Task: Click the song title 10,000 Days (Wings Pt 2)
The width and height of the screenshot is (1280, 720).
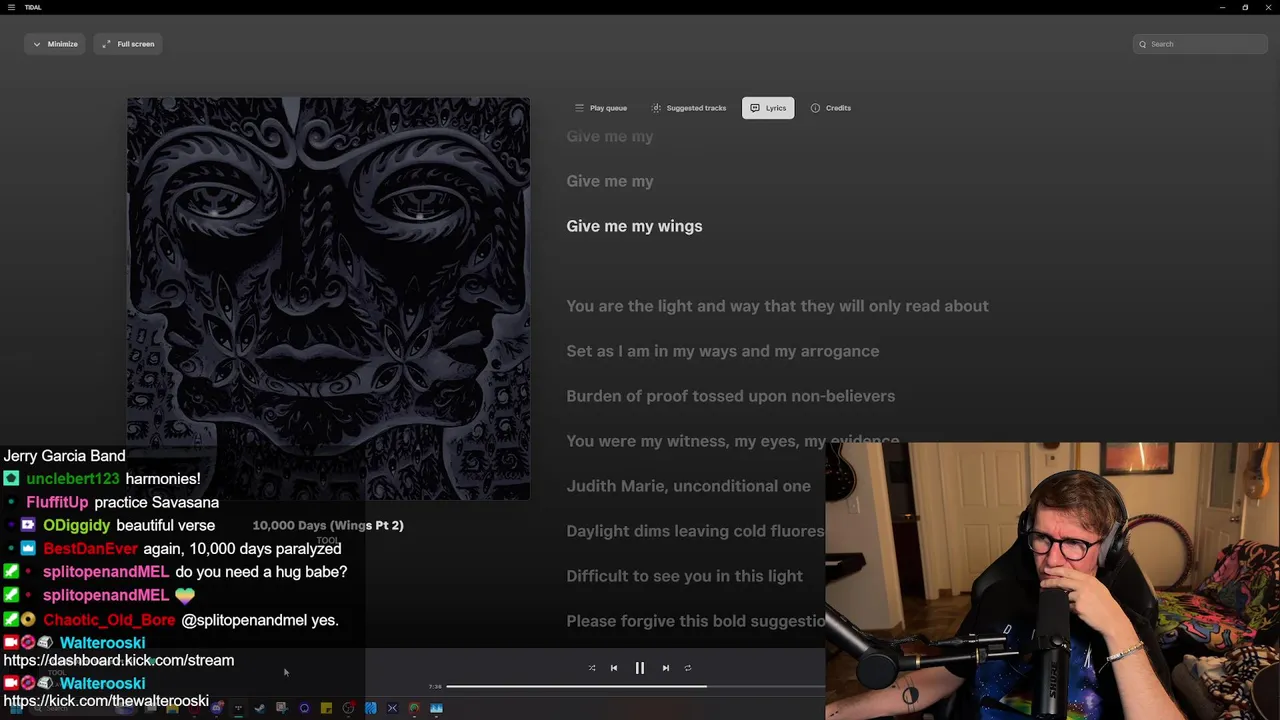Action: [x=328, y=525]
